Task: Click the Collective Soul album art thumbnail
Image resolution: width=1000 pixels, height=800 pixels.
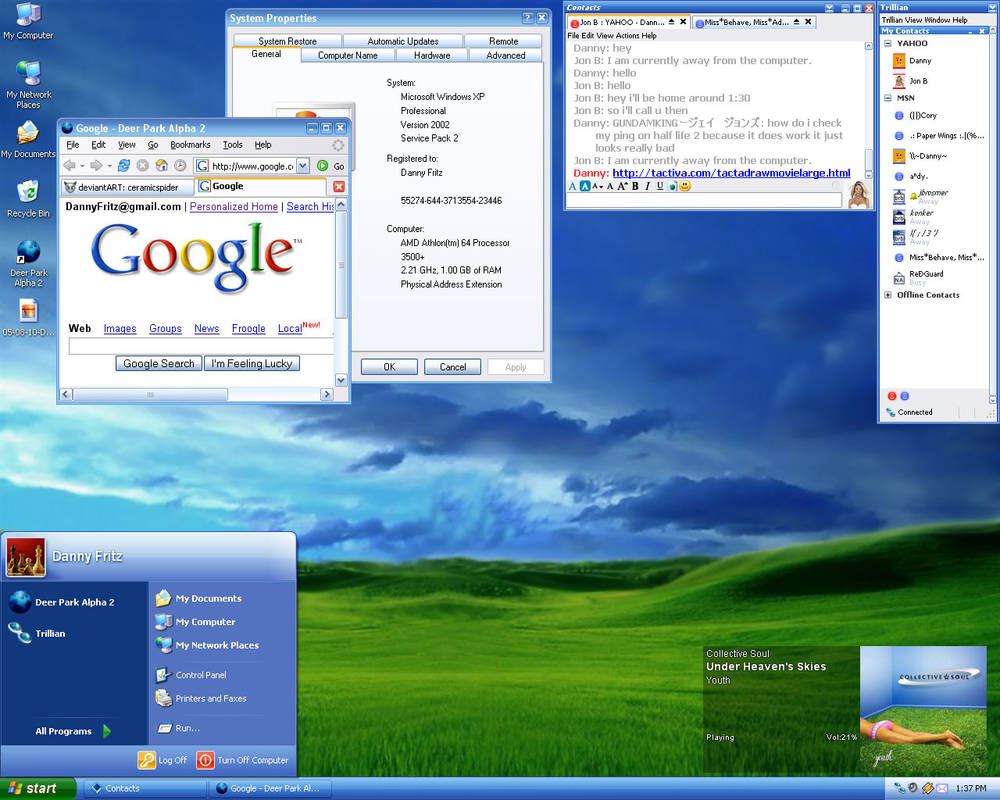Action: coord(923,709)
